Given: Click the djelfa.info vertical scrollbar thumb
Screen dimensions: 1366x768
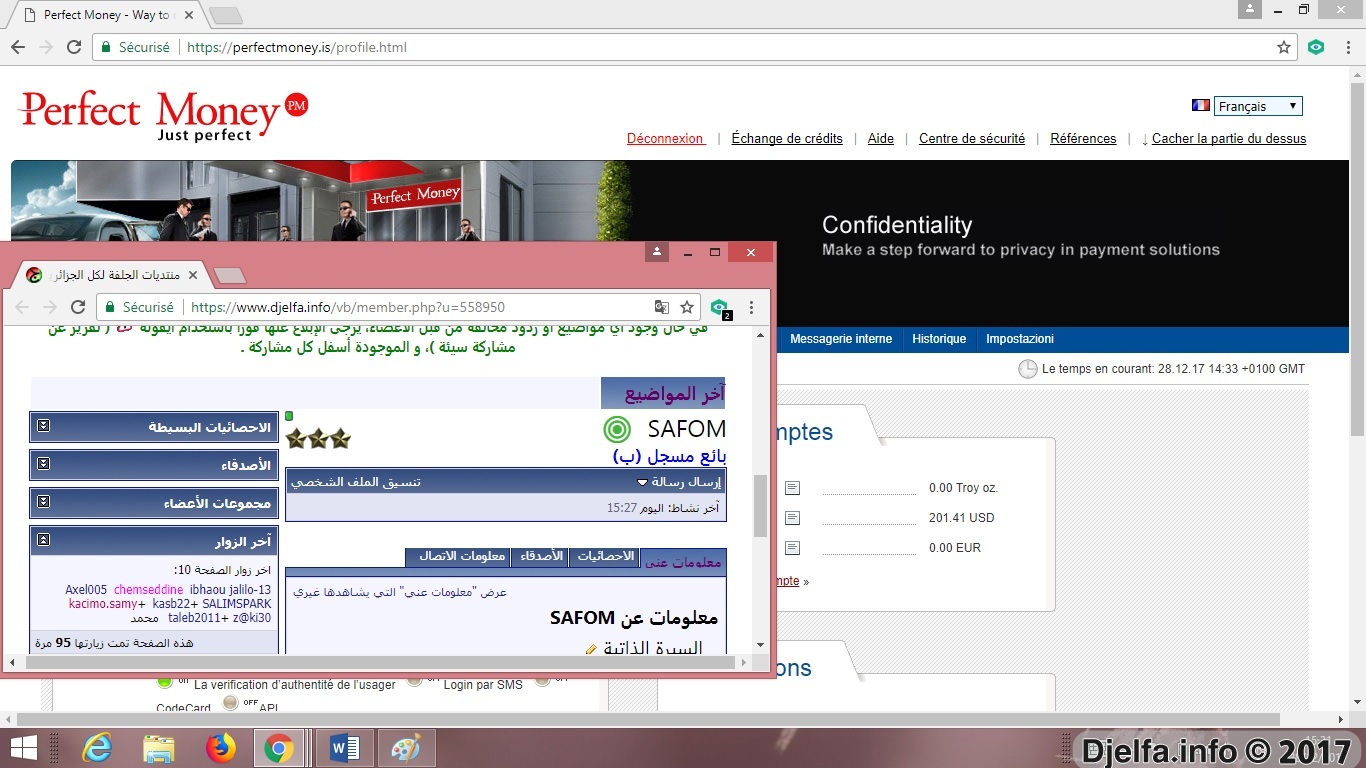Looking at the screenshot, I should tap(760, 506).
